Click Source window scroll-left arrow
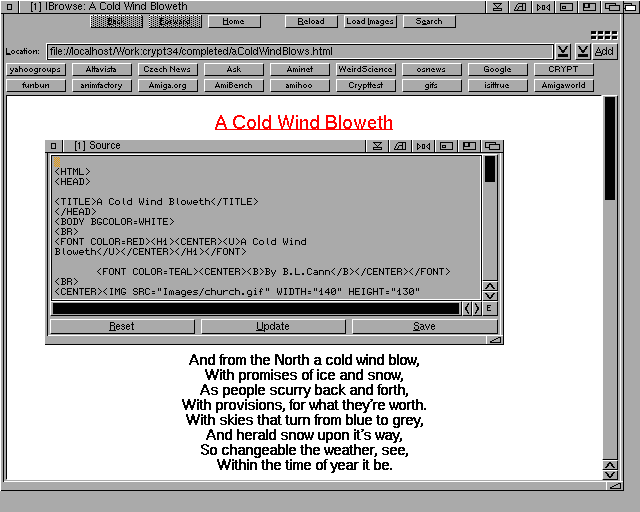Viewport: 640px width, 512px height. pos(467,309)
